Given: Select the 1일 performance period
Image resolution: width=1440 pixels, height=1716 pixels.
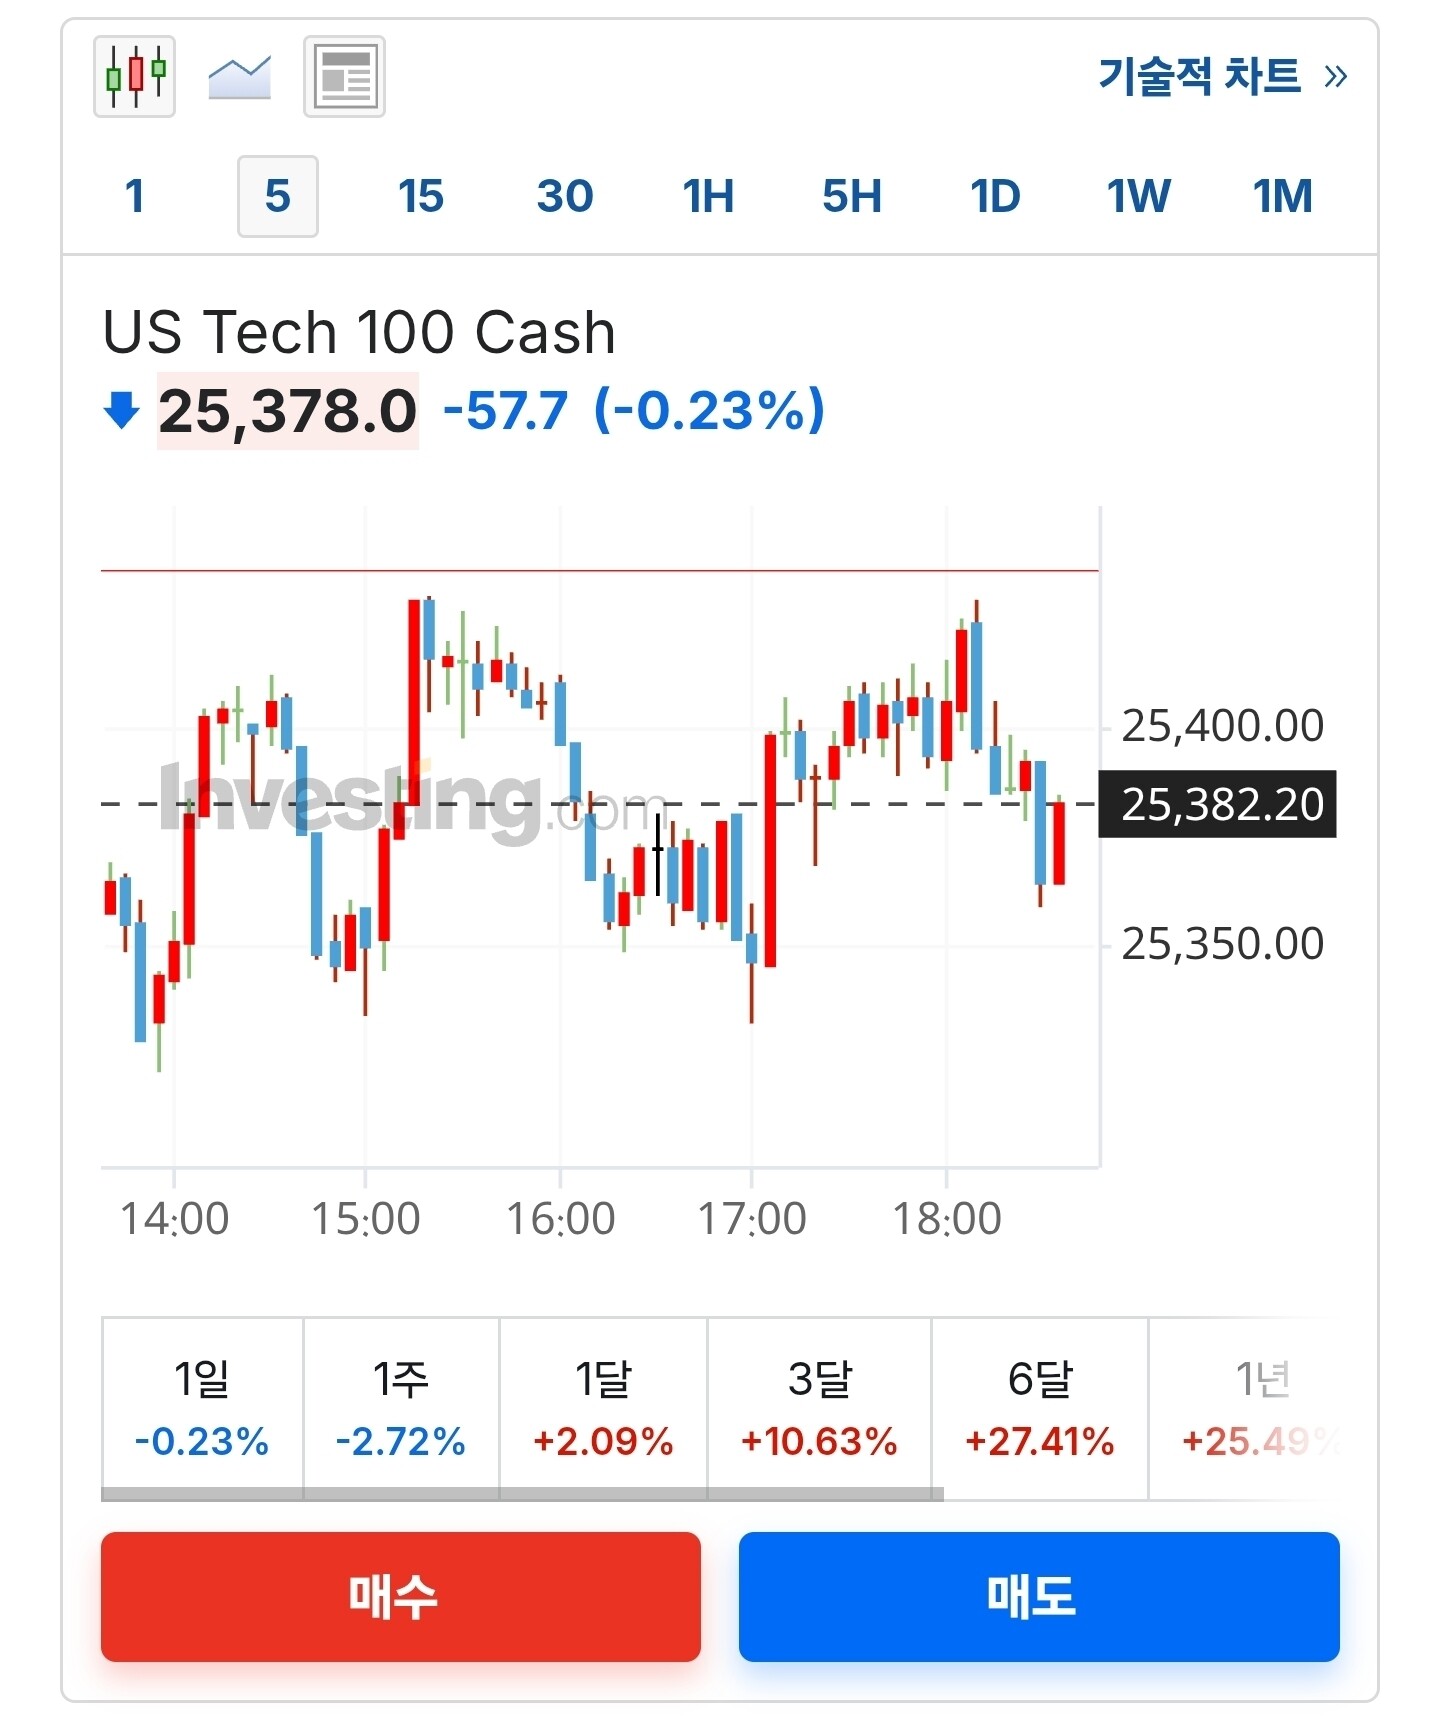Looking at the screenshot, I should point(202,1407).
